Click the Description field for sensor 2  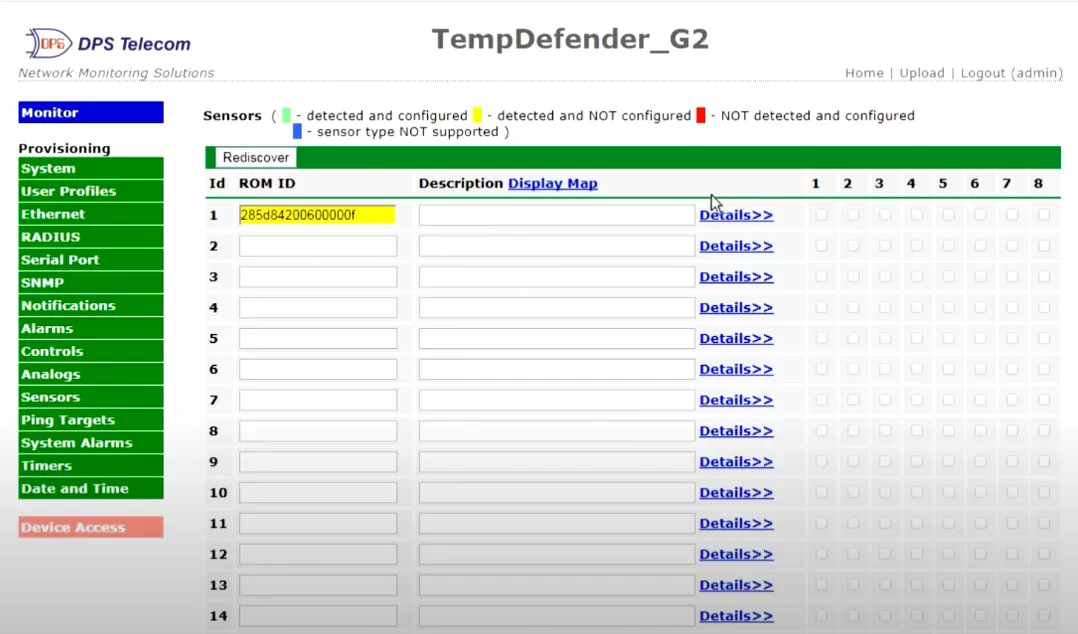click(556, 246)
